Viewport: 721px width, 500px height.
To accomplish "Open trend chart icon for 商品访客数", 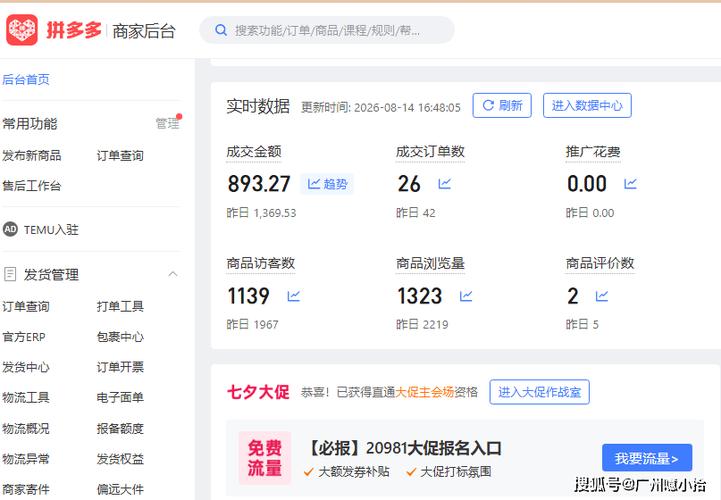I will [293, 296].
